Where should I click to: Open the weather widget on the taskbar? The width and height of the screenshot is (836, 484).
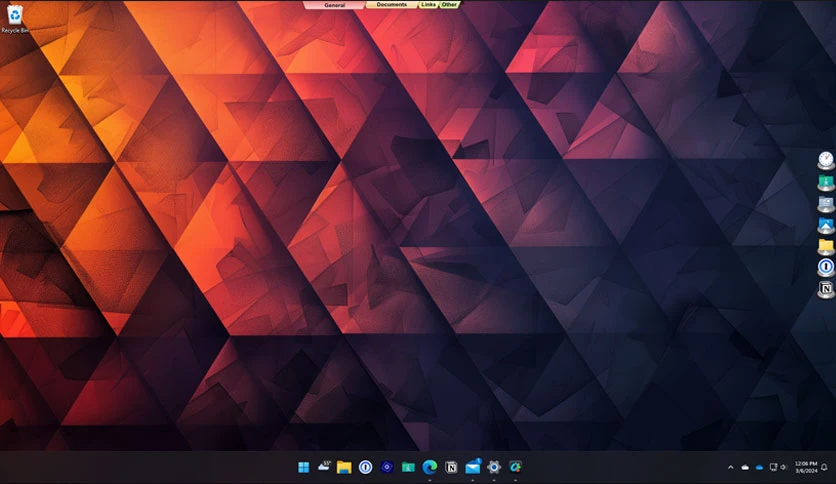(x=324, y=467)
